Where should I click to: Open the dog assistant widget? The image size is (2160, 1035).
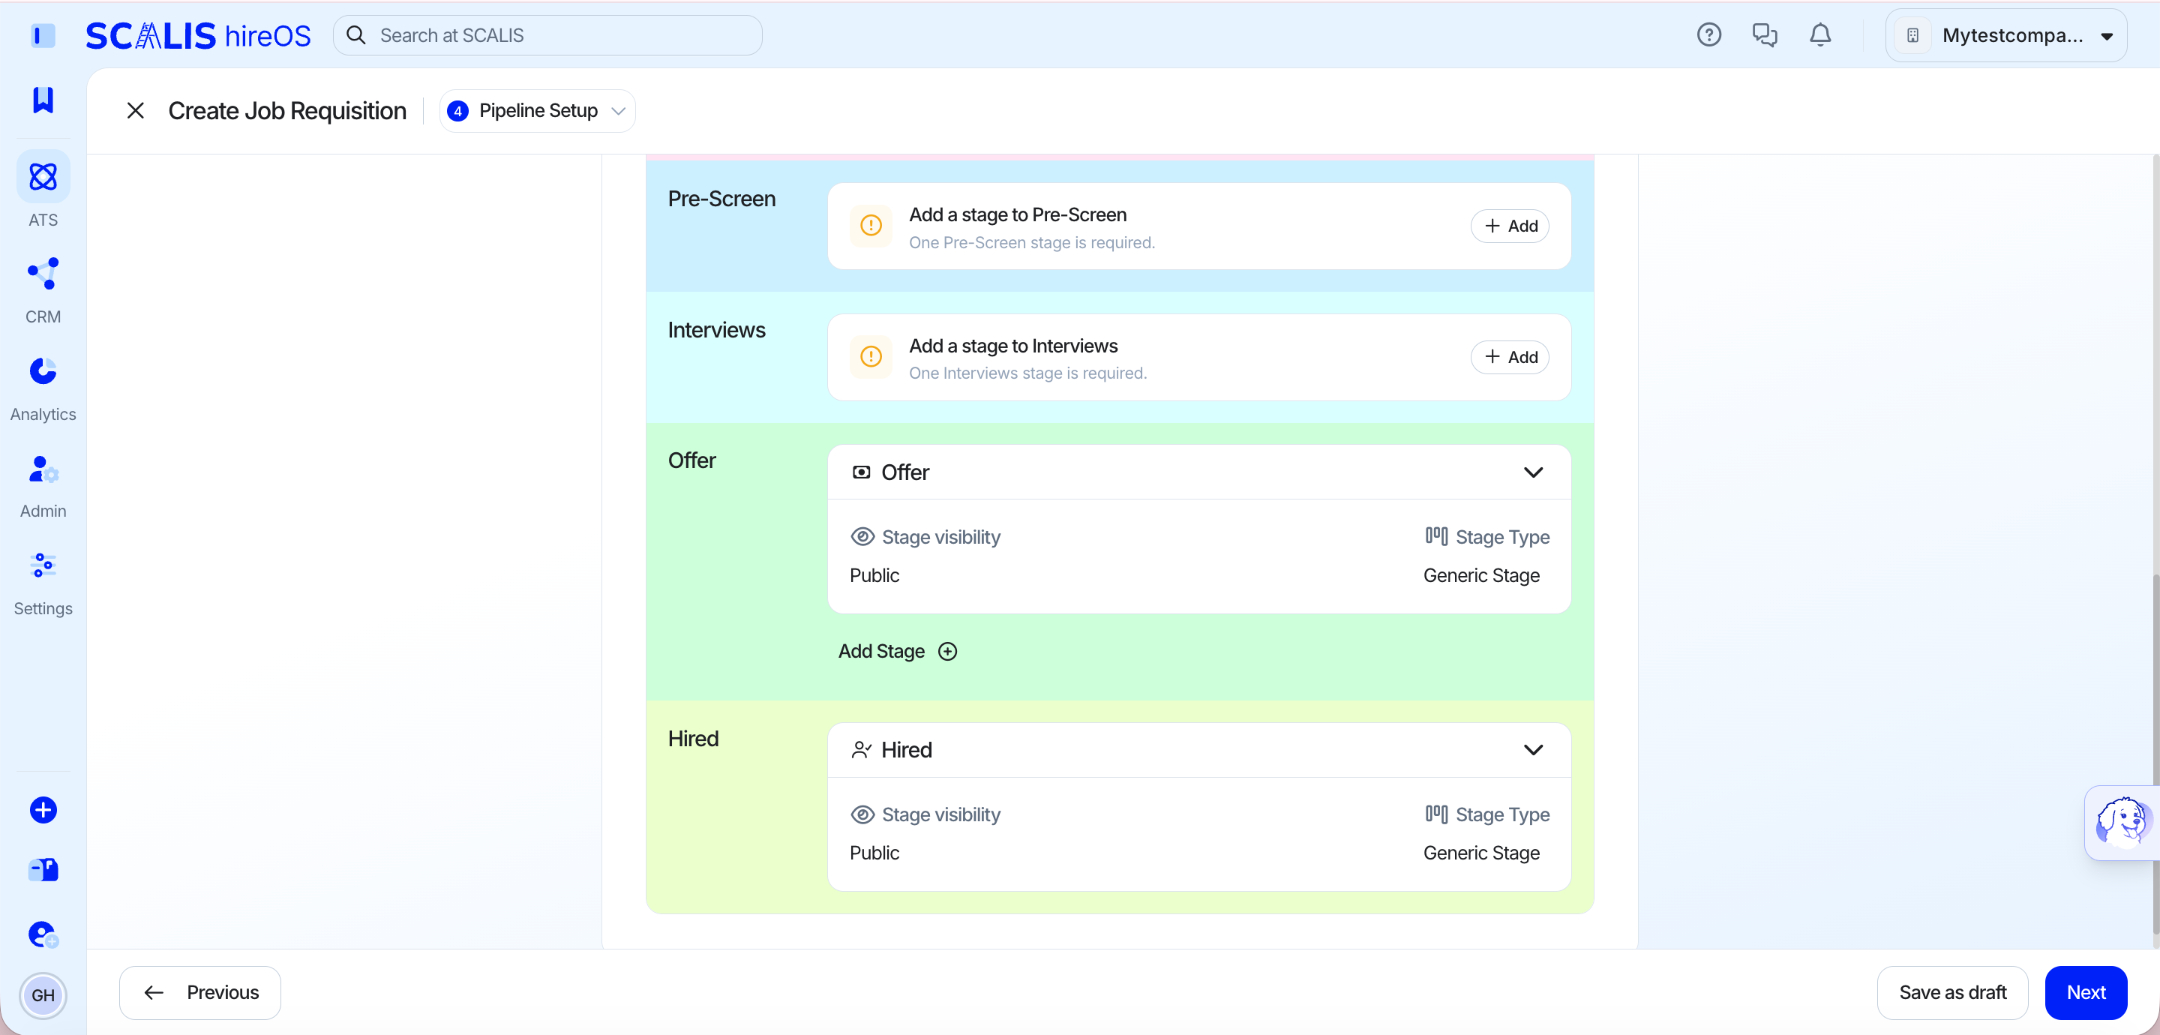coord(2122,822)
